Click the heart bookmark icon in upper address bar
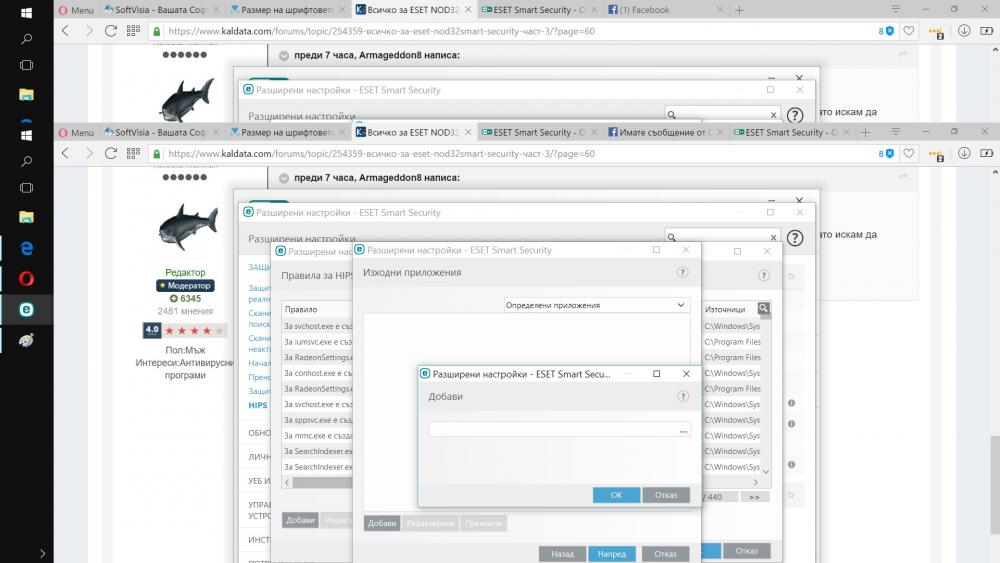Viewport: 1000px width, 563px height. click(x=909, y=31)
